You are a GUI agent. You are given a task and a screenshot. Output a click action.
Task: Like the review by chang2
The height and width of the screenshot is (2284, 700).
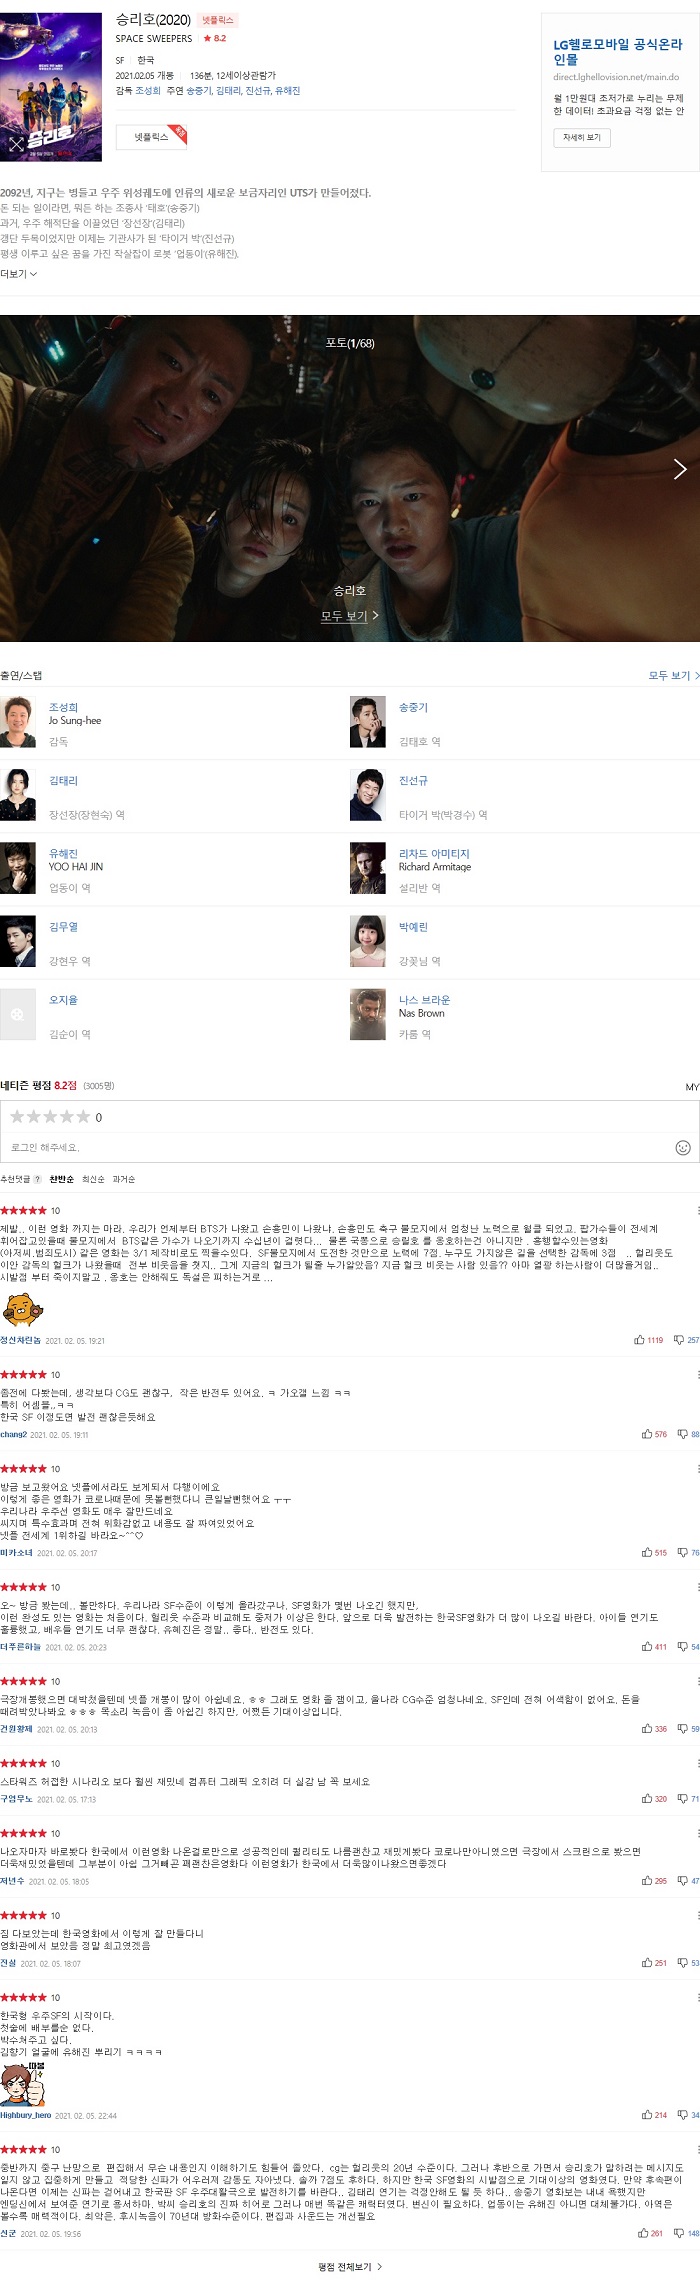coord(646,1434)
